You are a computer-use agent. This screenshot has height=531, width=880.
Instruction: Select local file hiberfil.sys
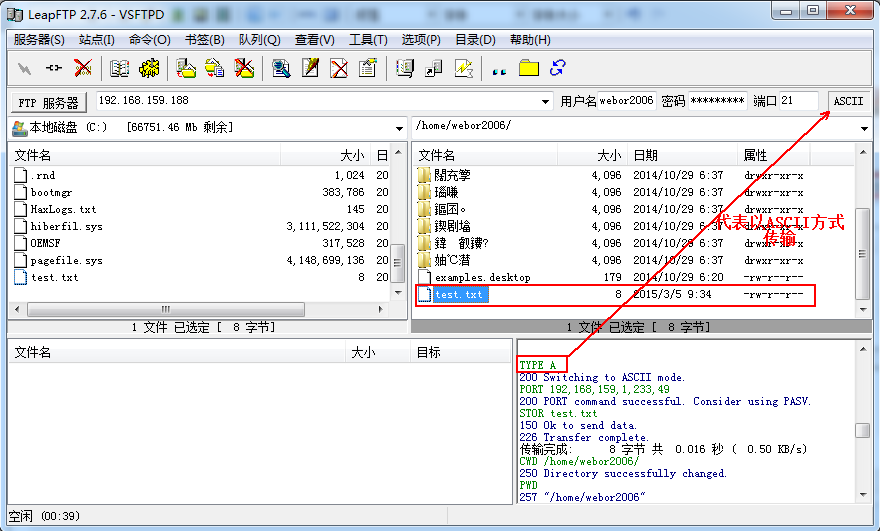pyautogui.click(x=66, y=226)
